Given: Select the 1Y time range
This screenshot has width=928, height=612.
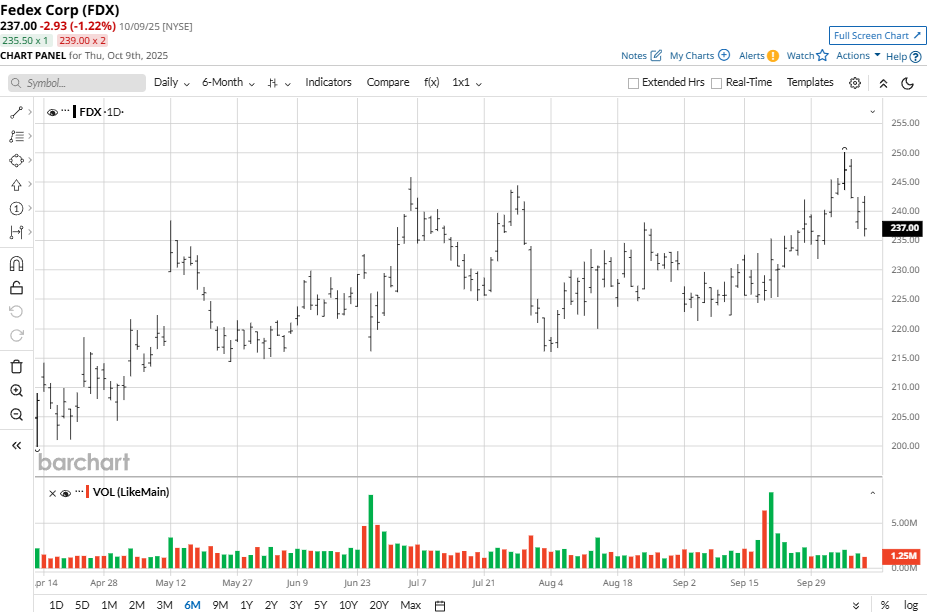Looking at the screenshot, I should tap(246, 605).
